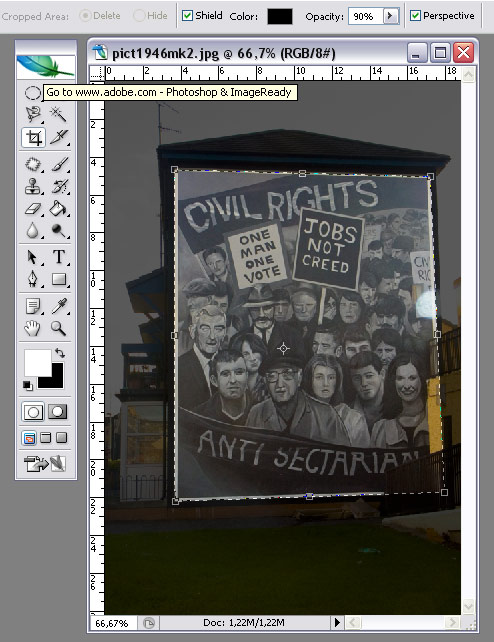Select the Crop tool
Viewport: 494px width, 642px height.
[x=34, y=138]
